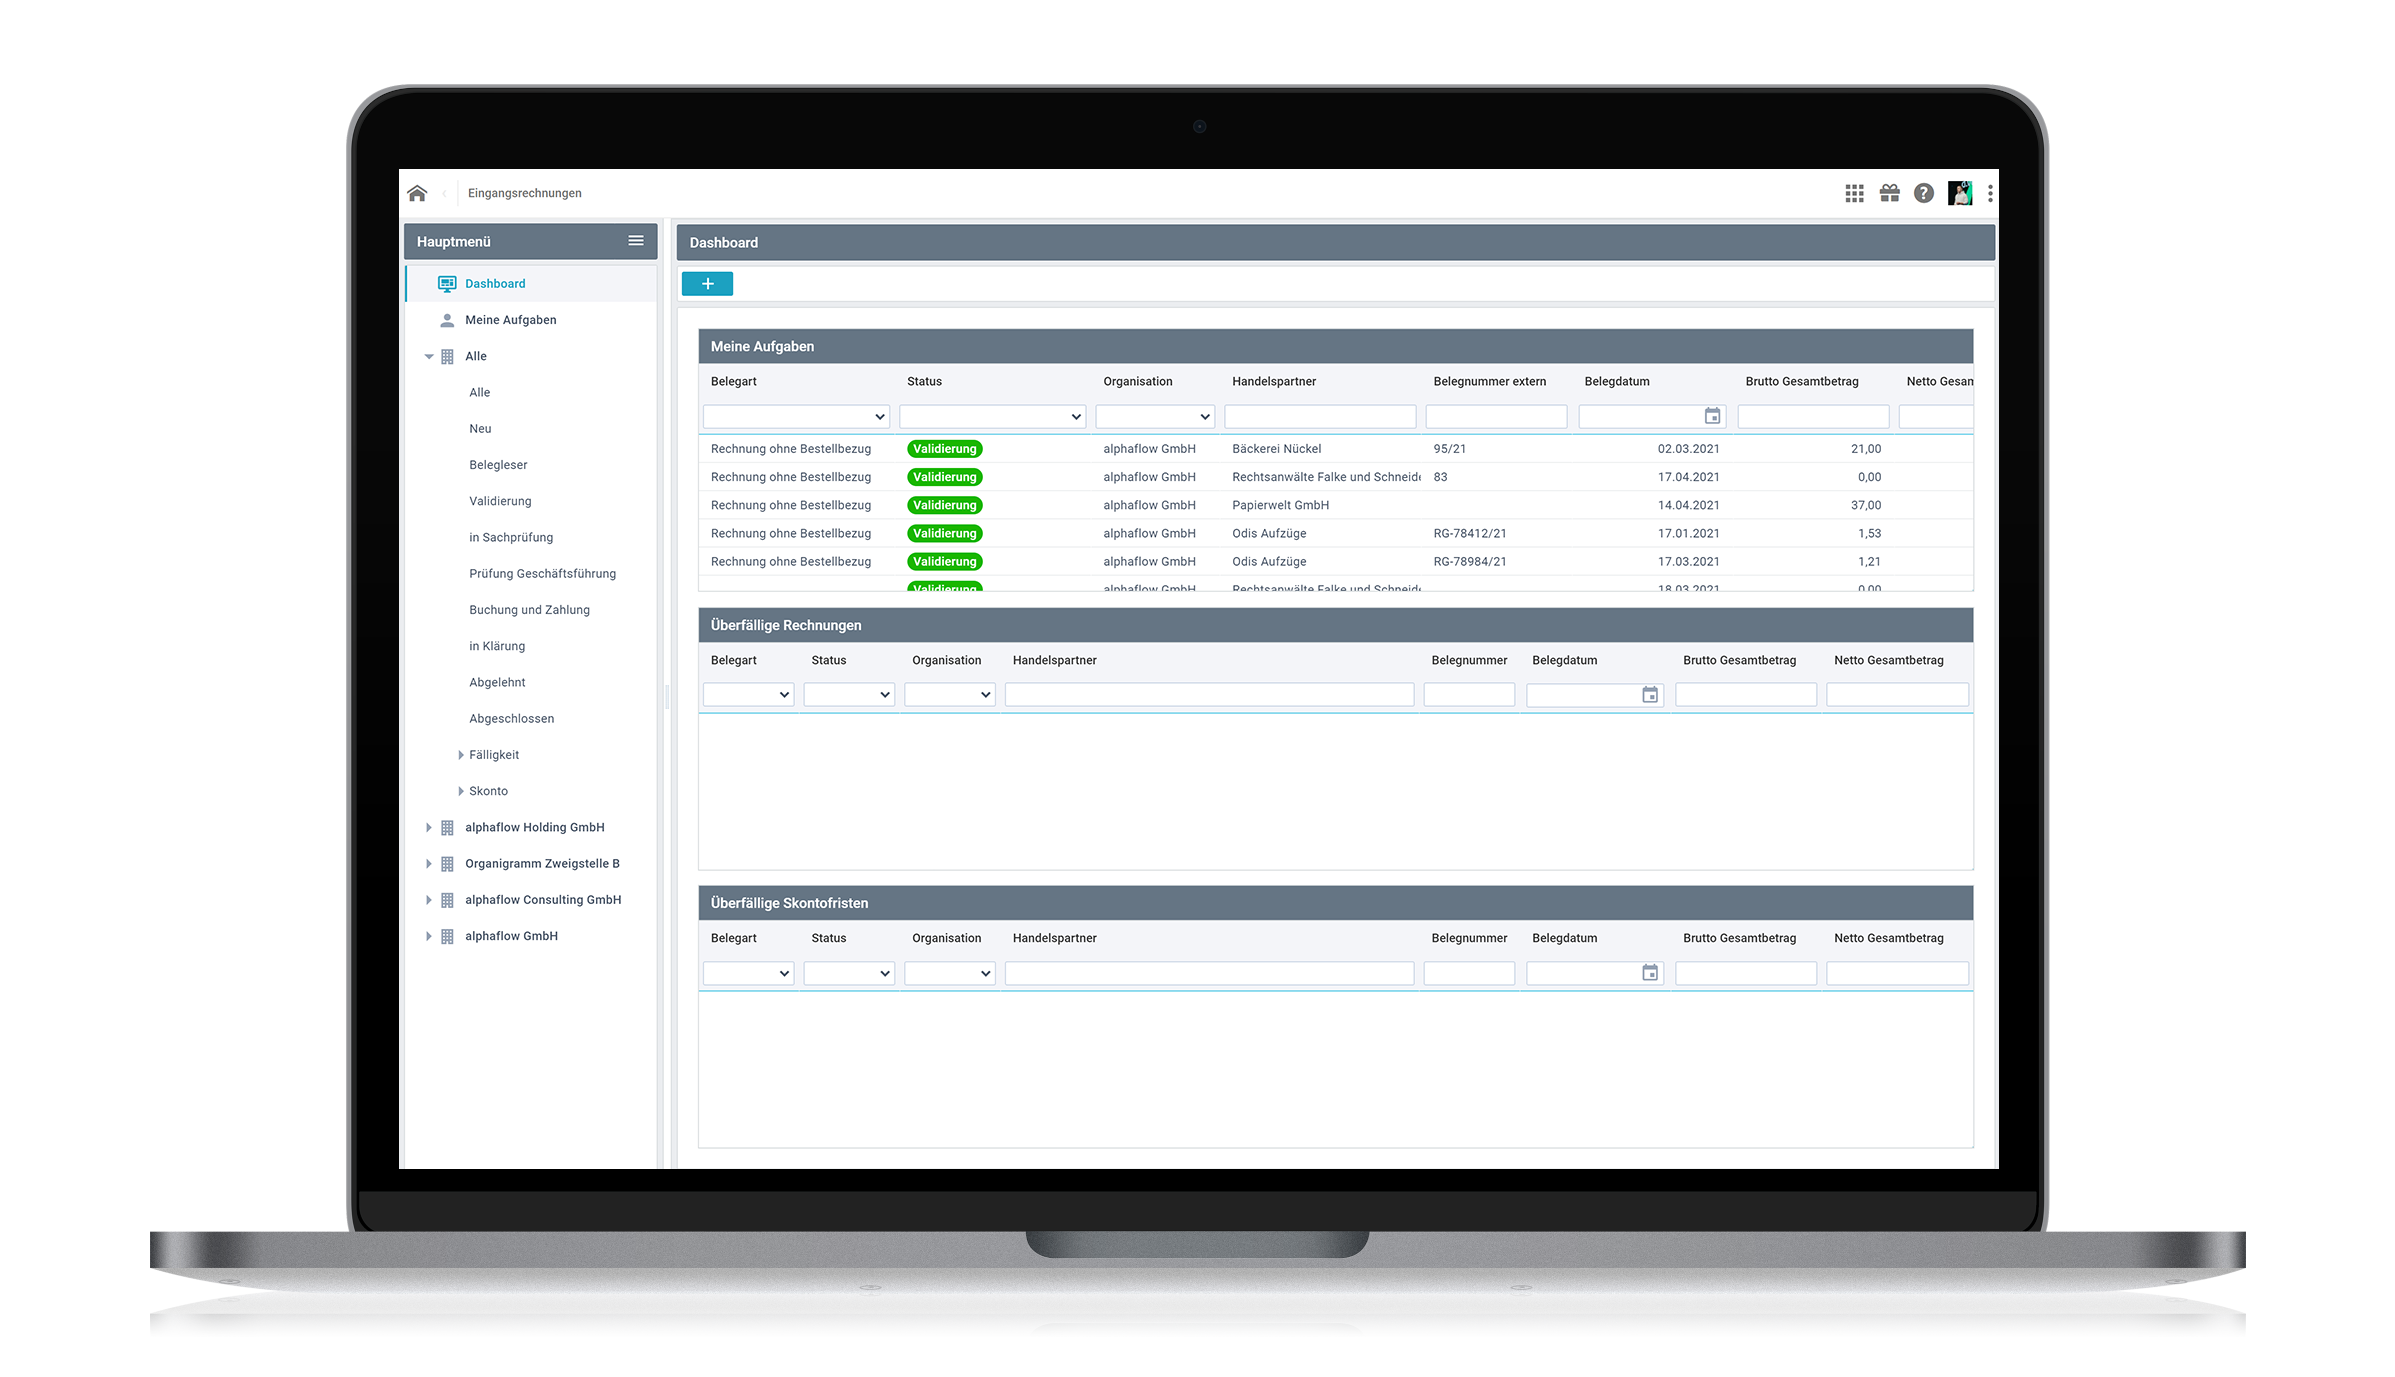The image size is (2395, 1377).
Task: Go to the home icon
Action: click(x=417, y=193)
